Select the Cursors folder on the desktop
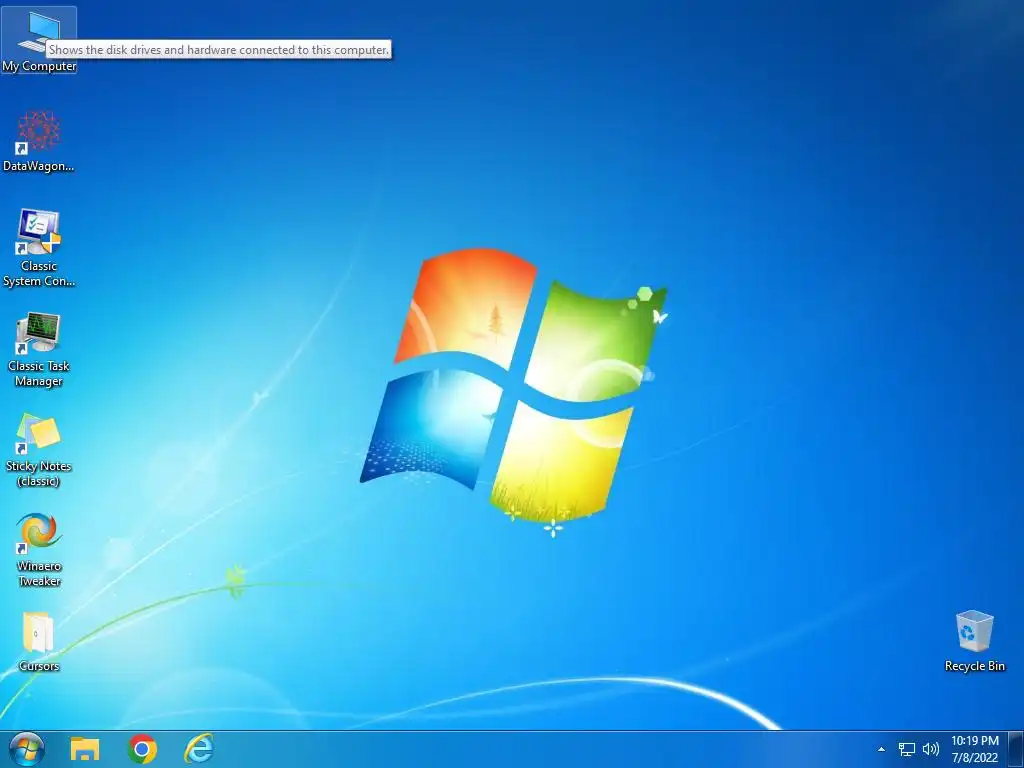The width and height of the screenshot is (1024, 768). click(39, 642)
